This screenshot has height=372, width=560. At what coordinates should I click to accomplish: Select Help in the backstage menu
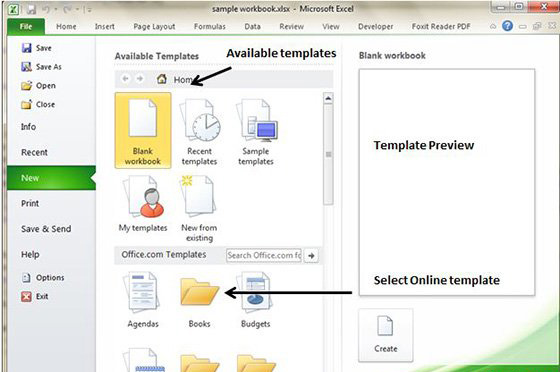30,255
